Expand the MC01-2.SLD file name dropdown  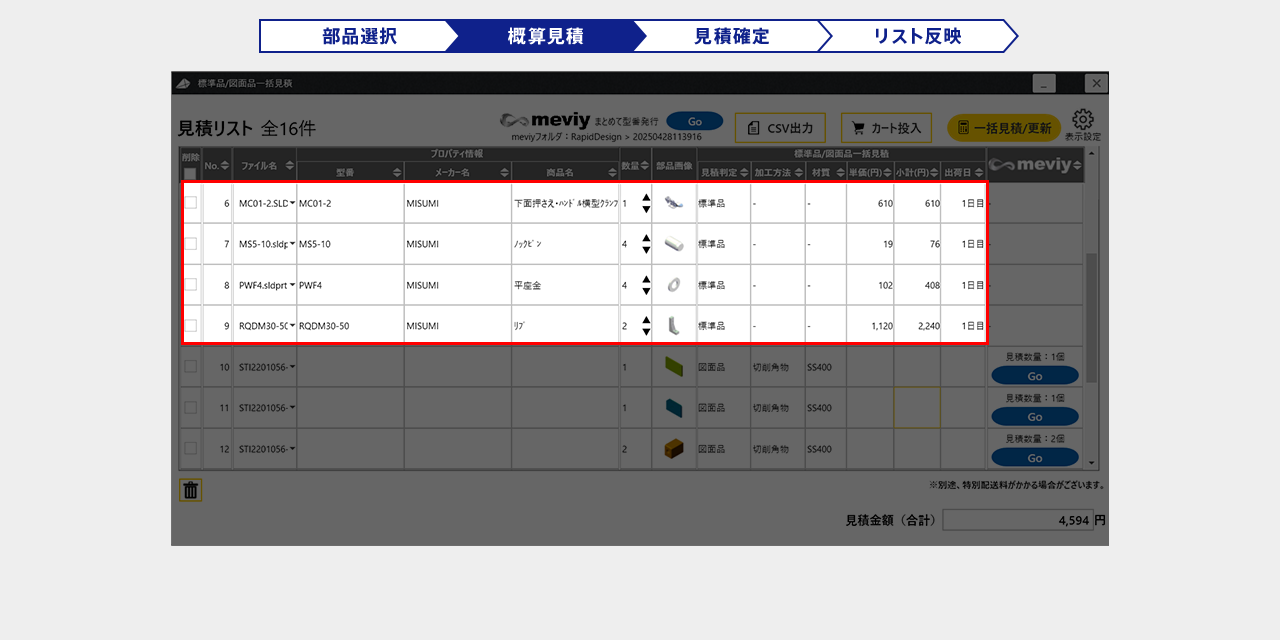click(292, 203)
